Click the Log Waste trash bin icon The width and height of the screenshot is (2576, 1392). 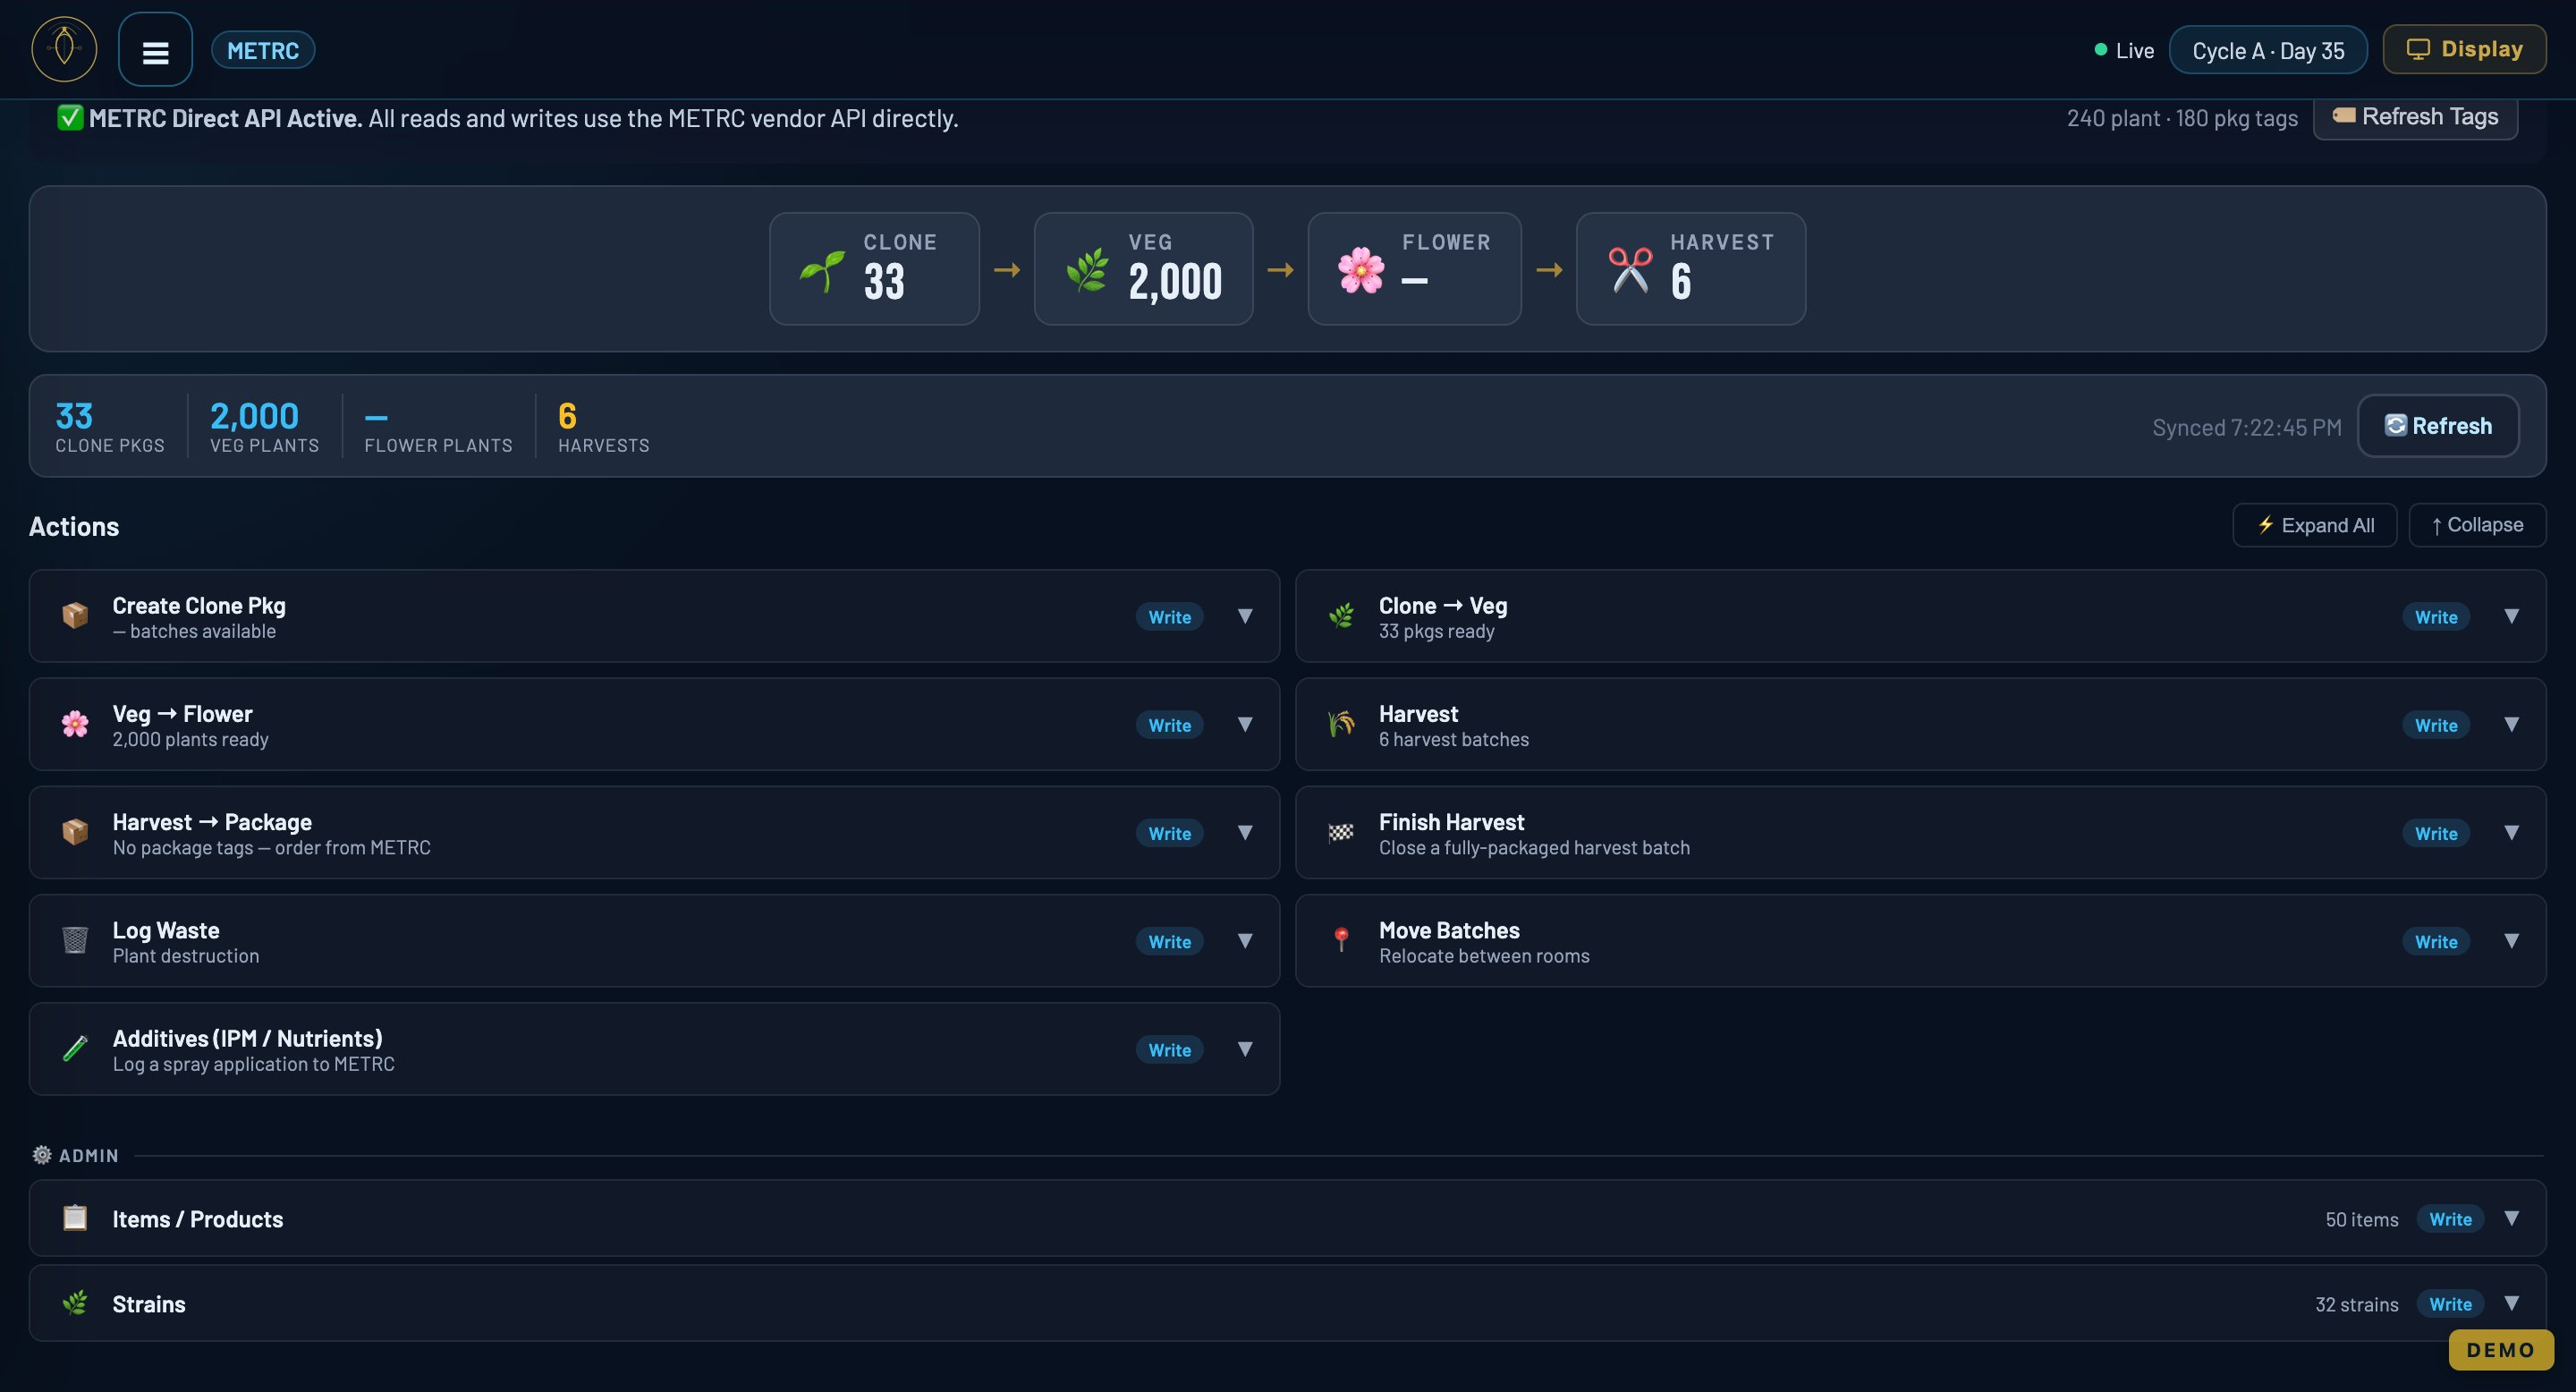tap(75, 940)
